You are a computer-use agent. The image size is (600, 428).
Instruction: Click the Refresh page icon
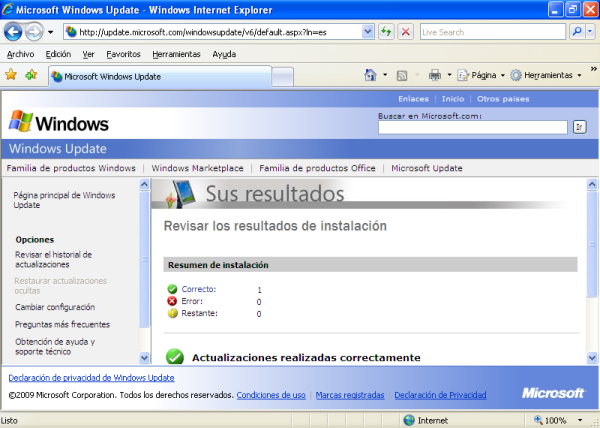386,32
